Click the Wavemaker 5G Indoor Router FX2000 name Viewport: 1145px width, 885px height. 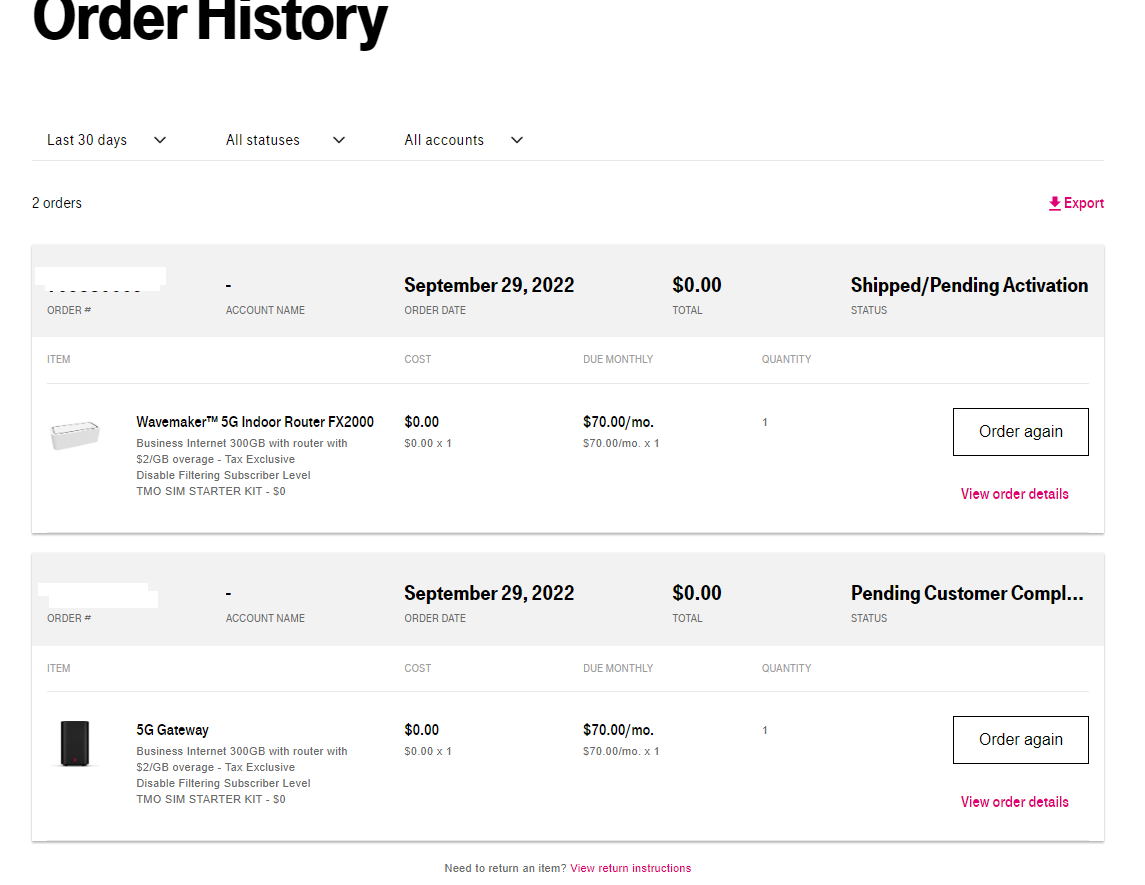coord(254,421)
